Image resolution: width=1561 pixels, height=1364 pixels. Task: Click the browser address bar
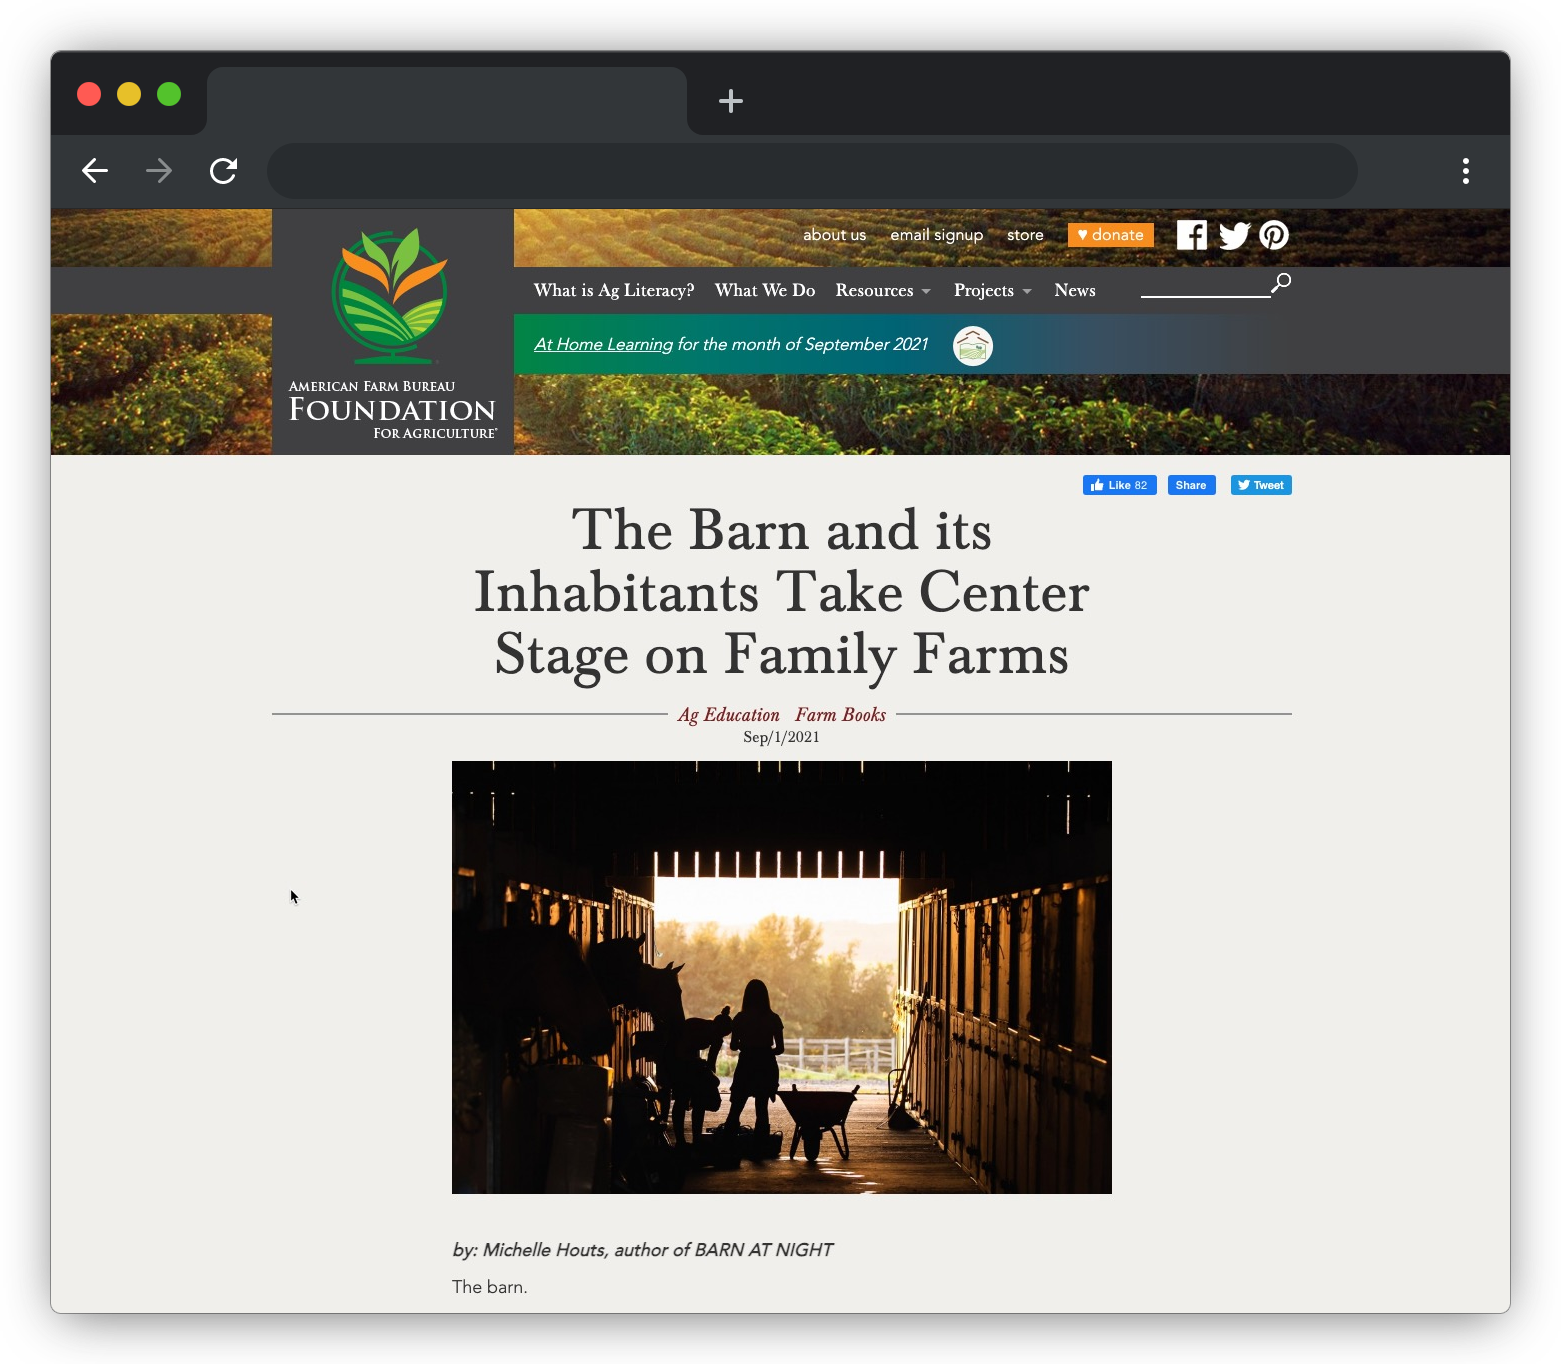pos(812,171)
